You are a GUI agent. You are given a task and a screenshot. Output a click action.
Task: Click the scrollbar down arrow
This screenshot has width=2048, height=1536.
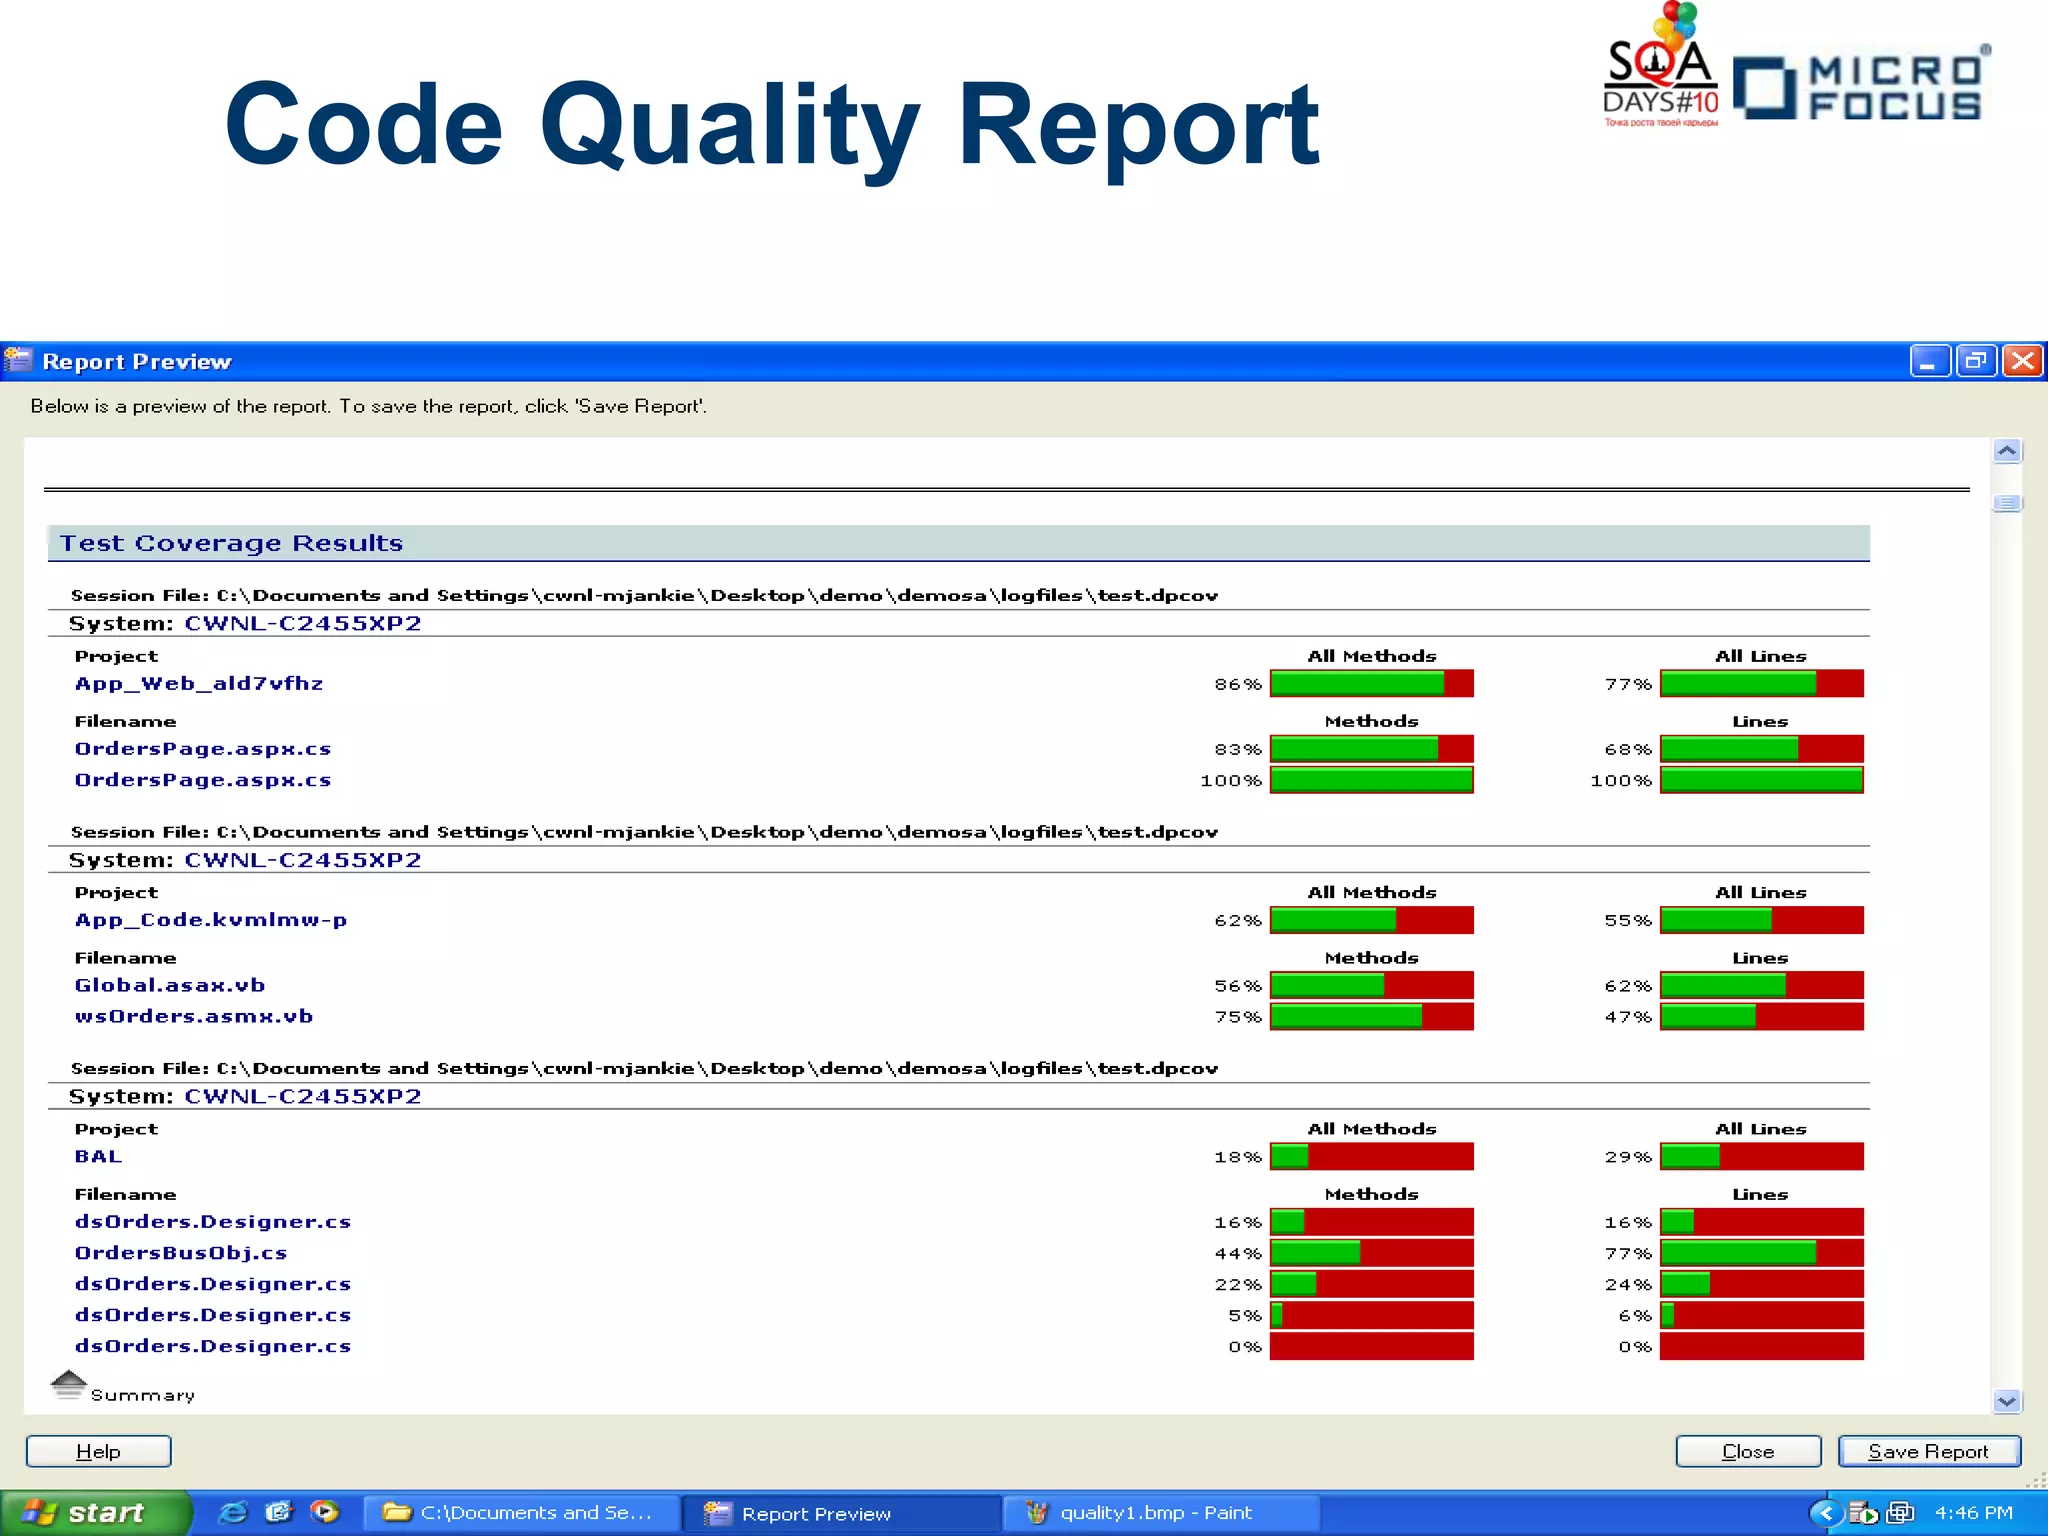pyautogui.click(x=2006, y=1401)
